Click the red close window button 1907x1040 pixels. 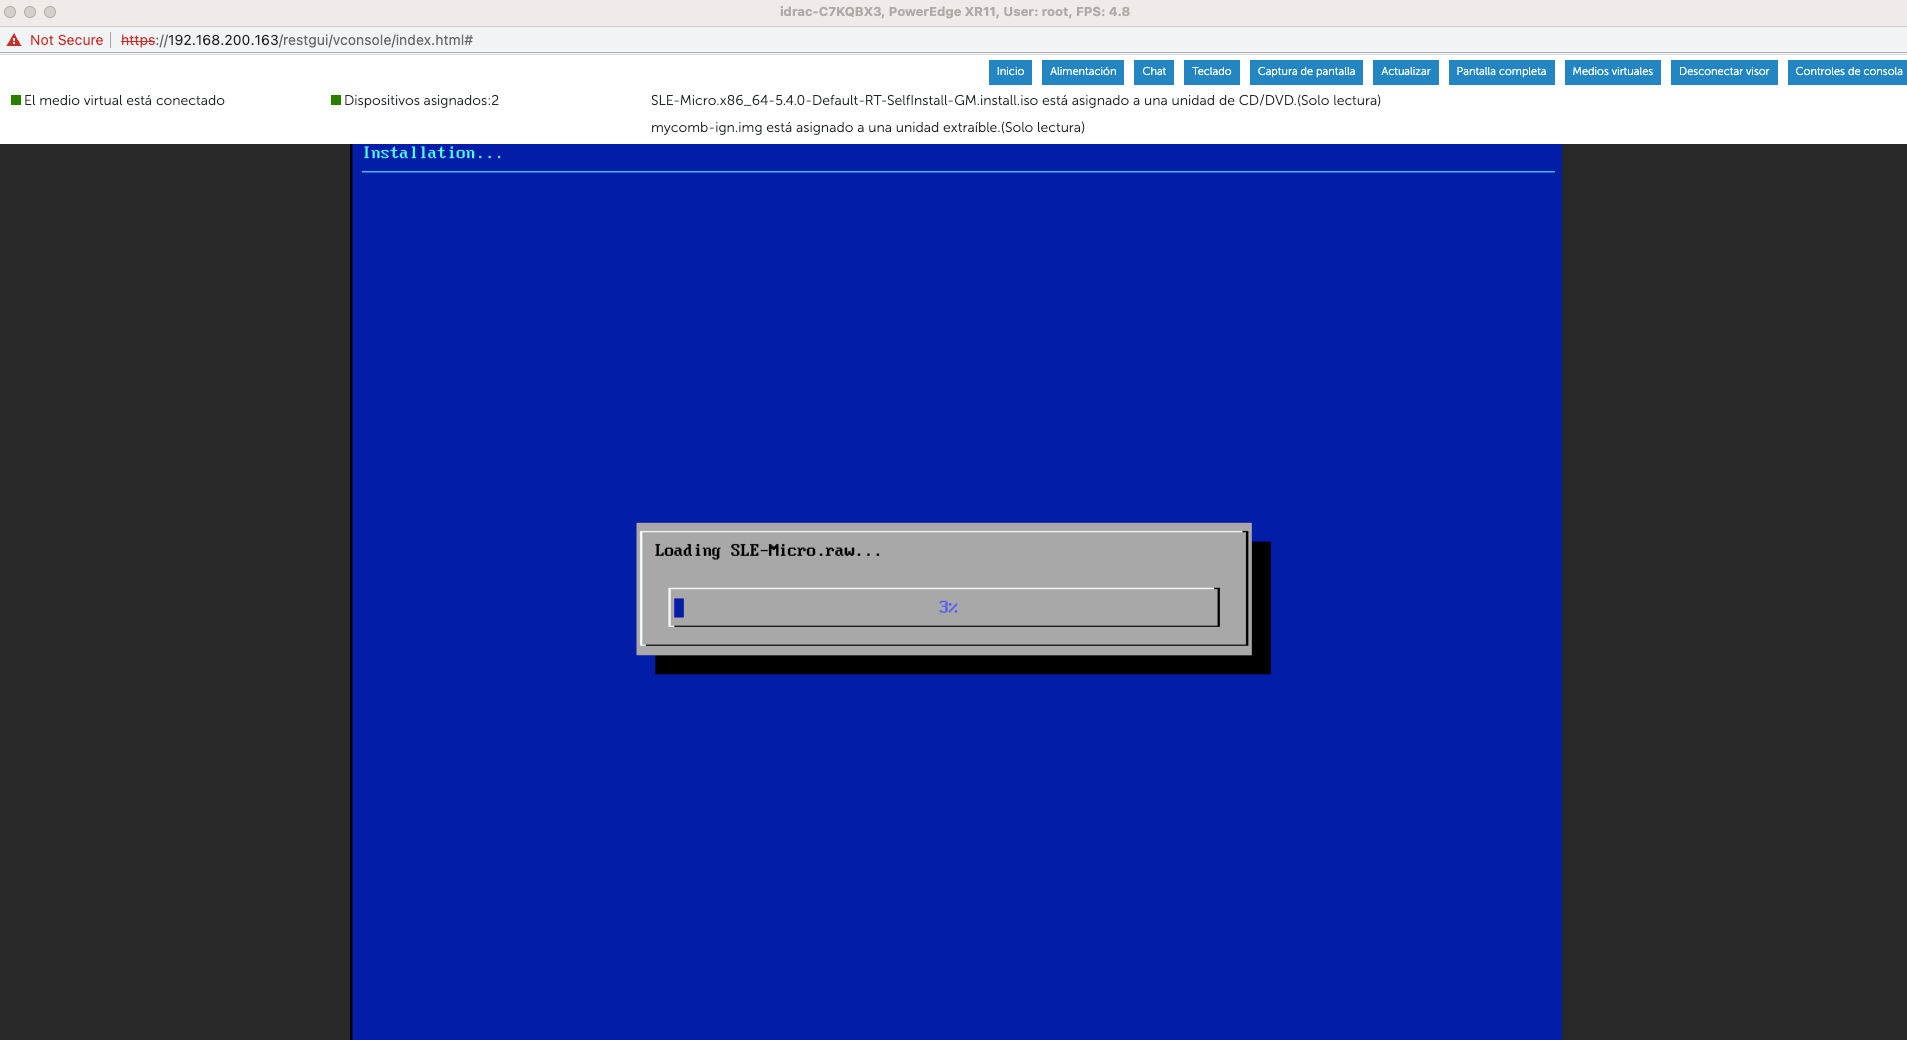tap(10, 12)
